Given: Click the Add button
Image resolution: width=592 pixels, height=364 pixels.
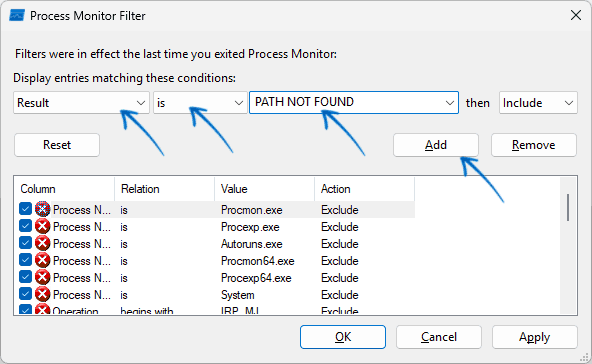Looking at the screenshot, I should (436, 145).
